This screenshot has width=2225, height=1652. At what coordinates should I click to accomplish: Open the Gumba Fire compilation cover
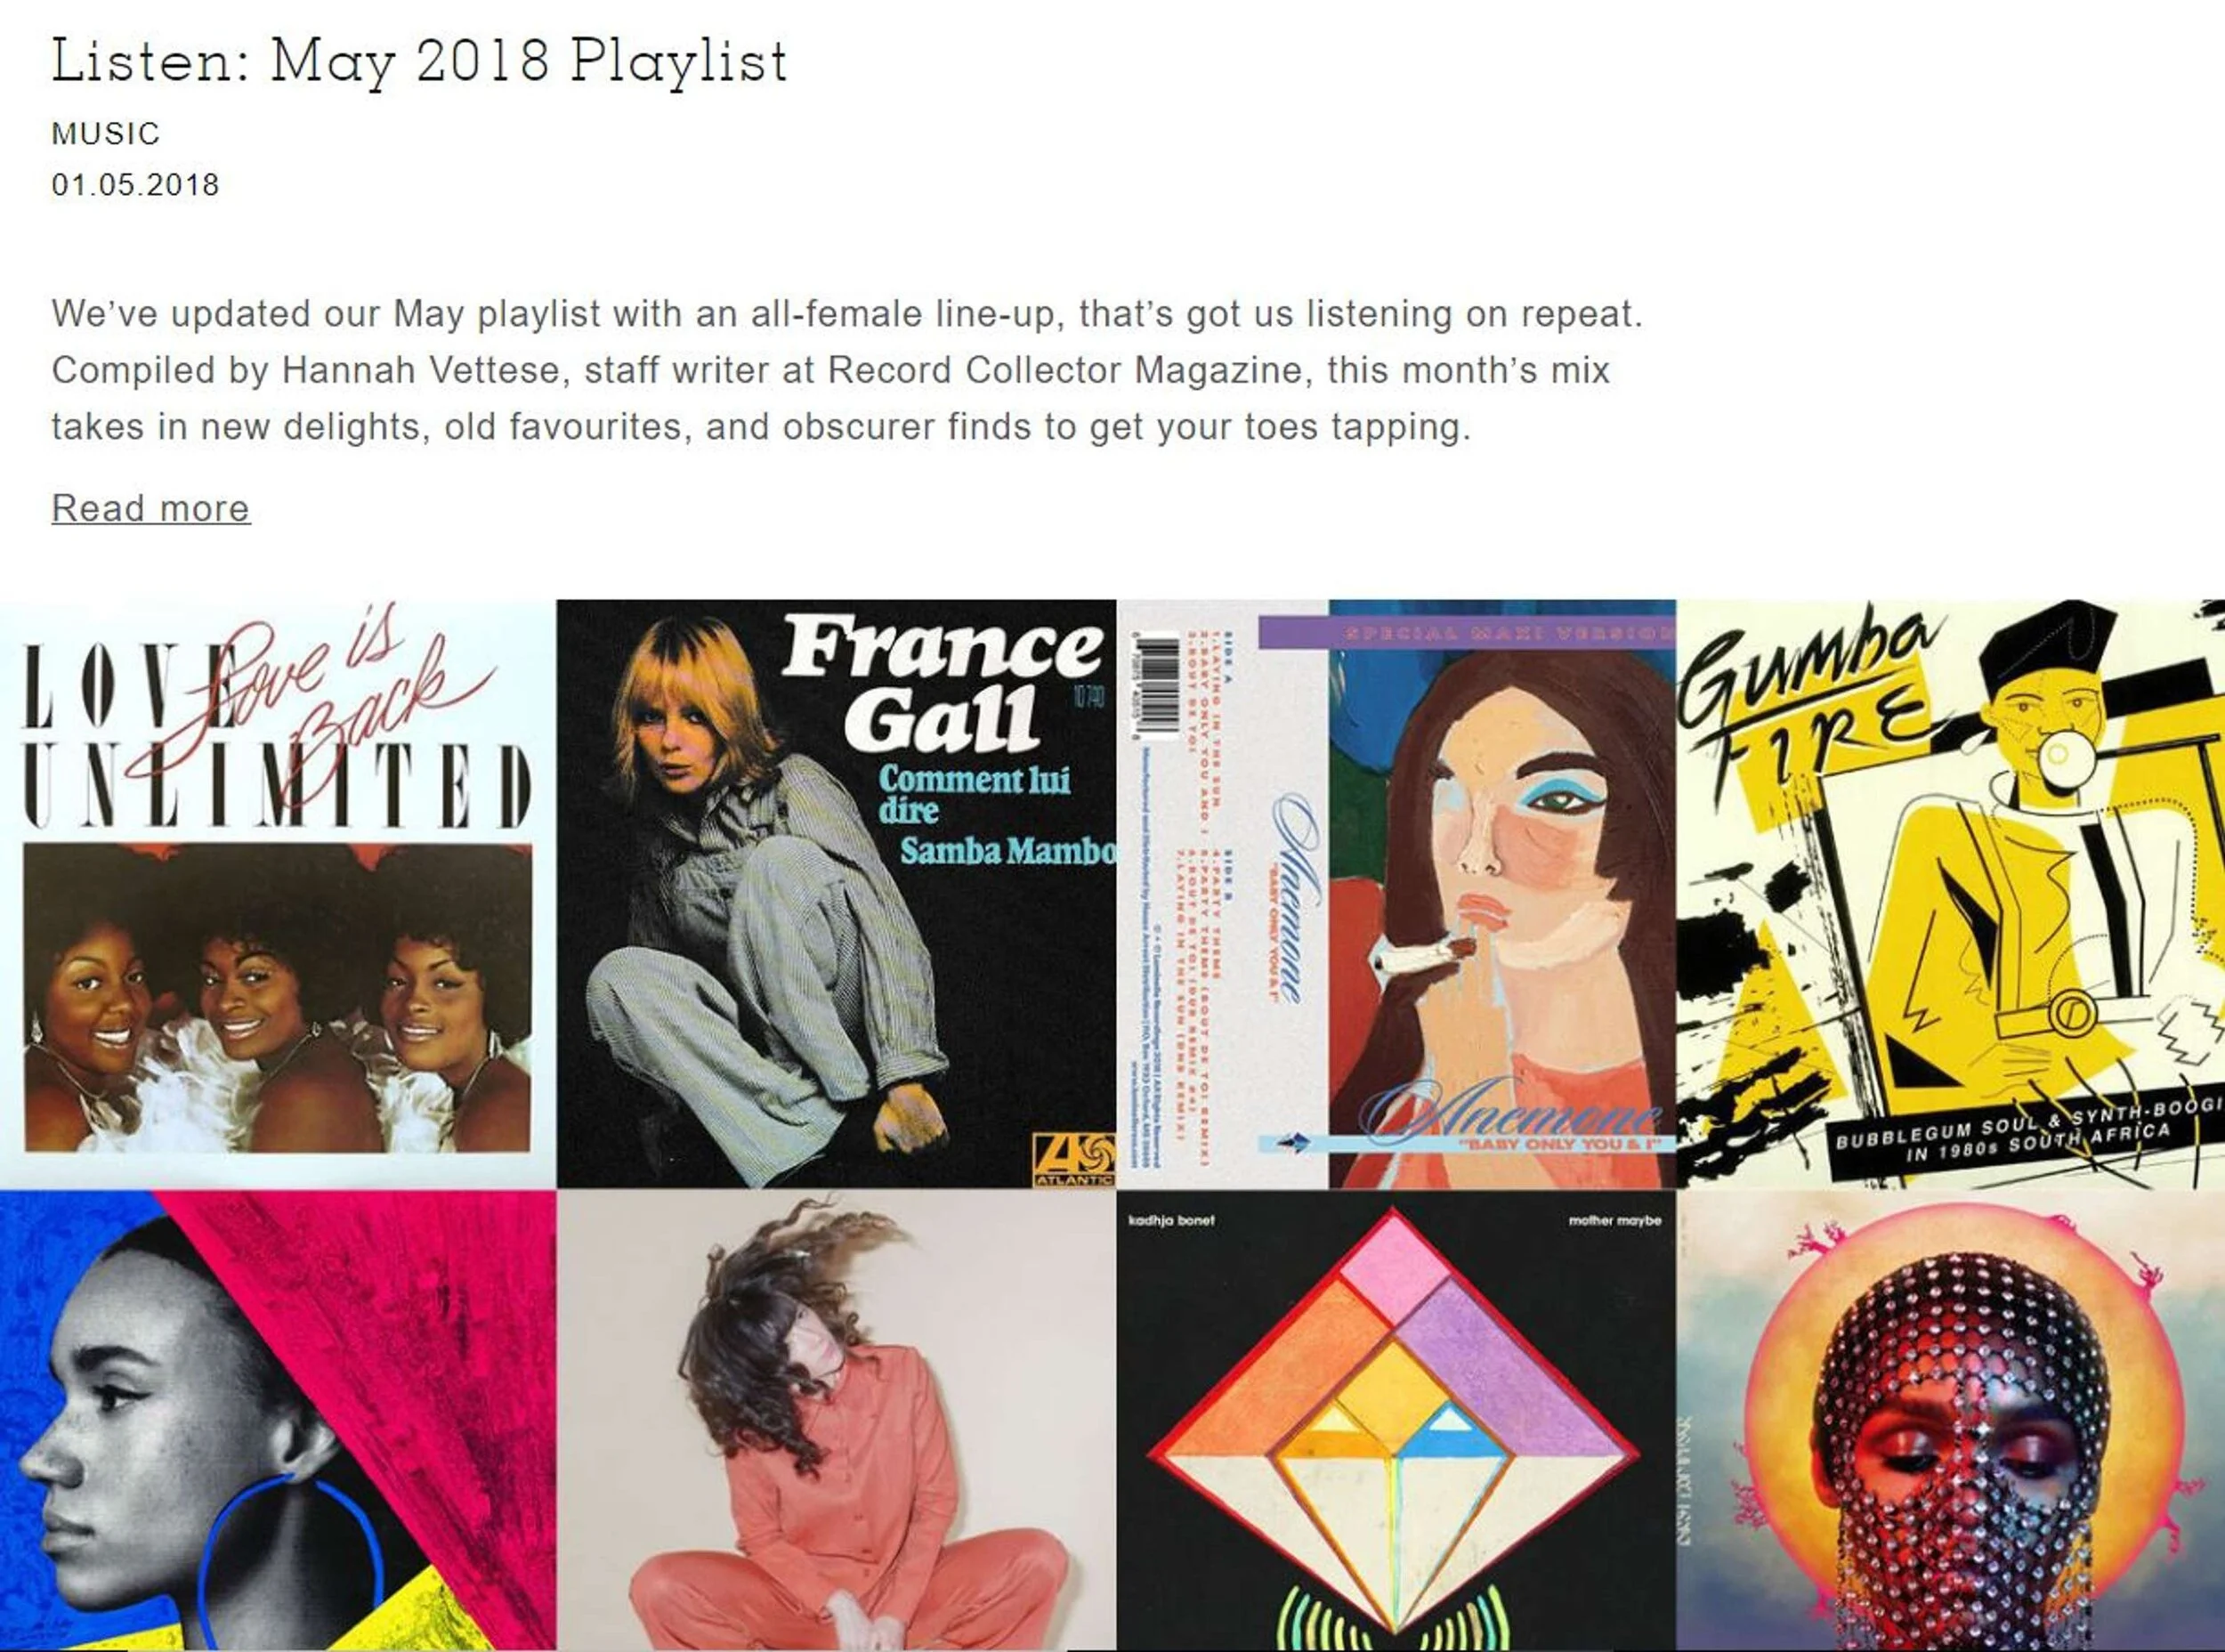(1951, 893)
